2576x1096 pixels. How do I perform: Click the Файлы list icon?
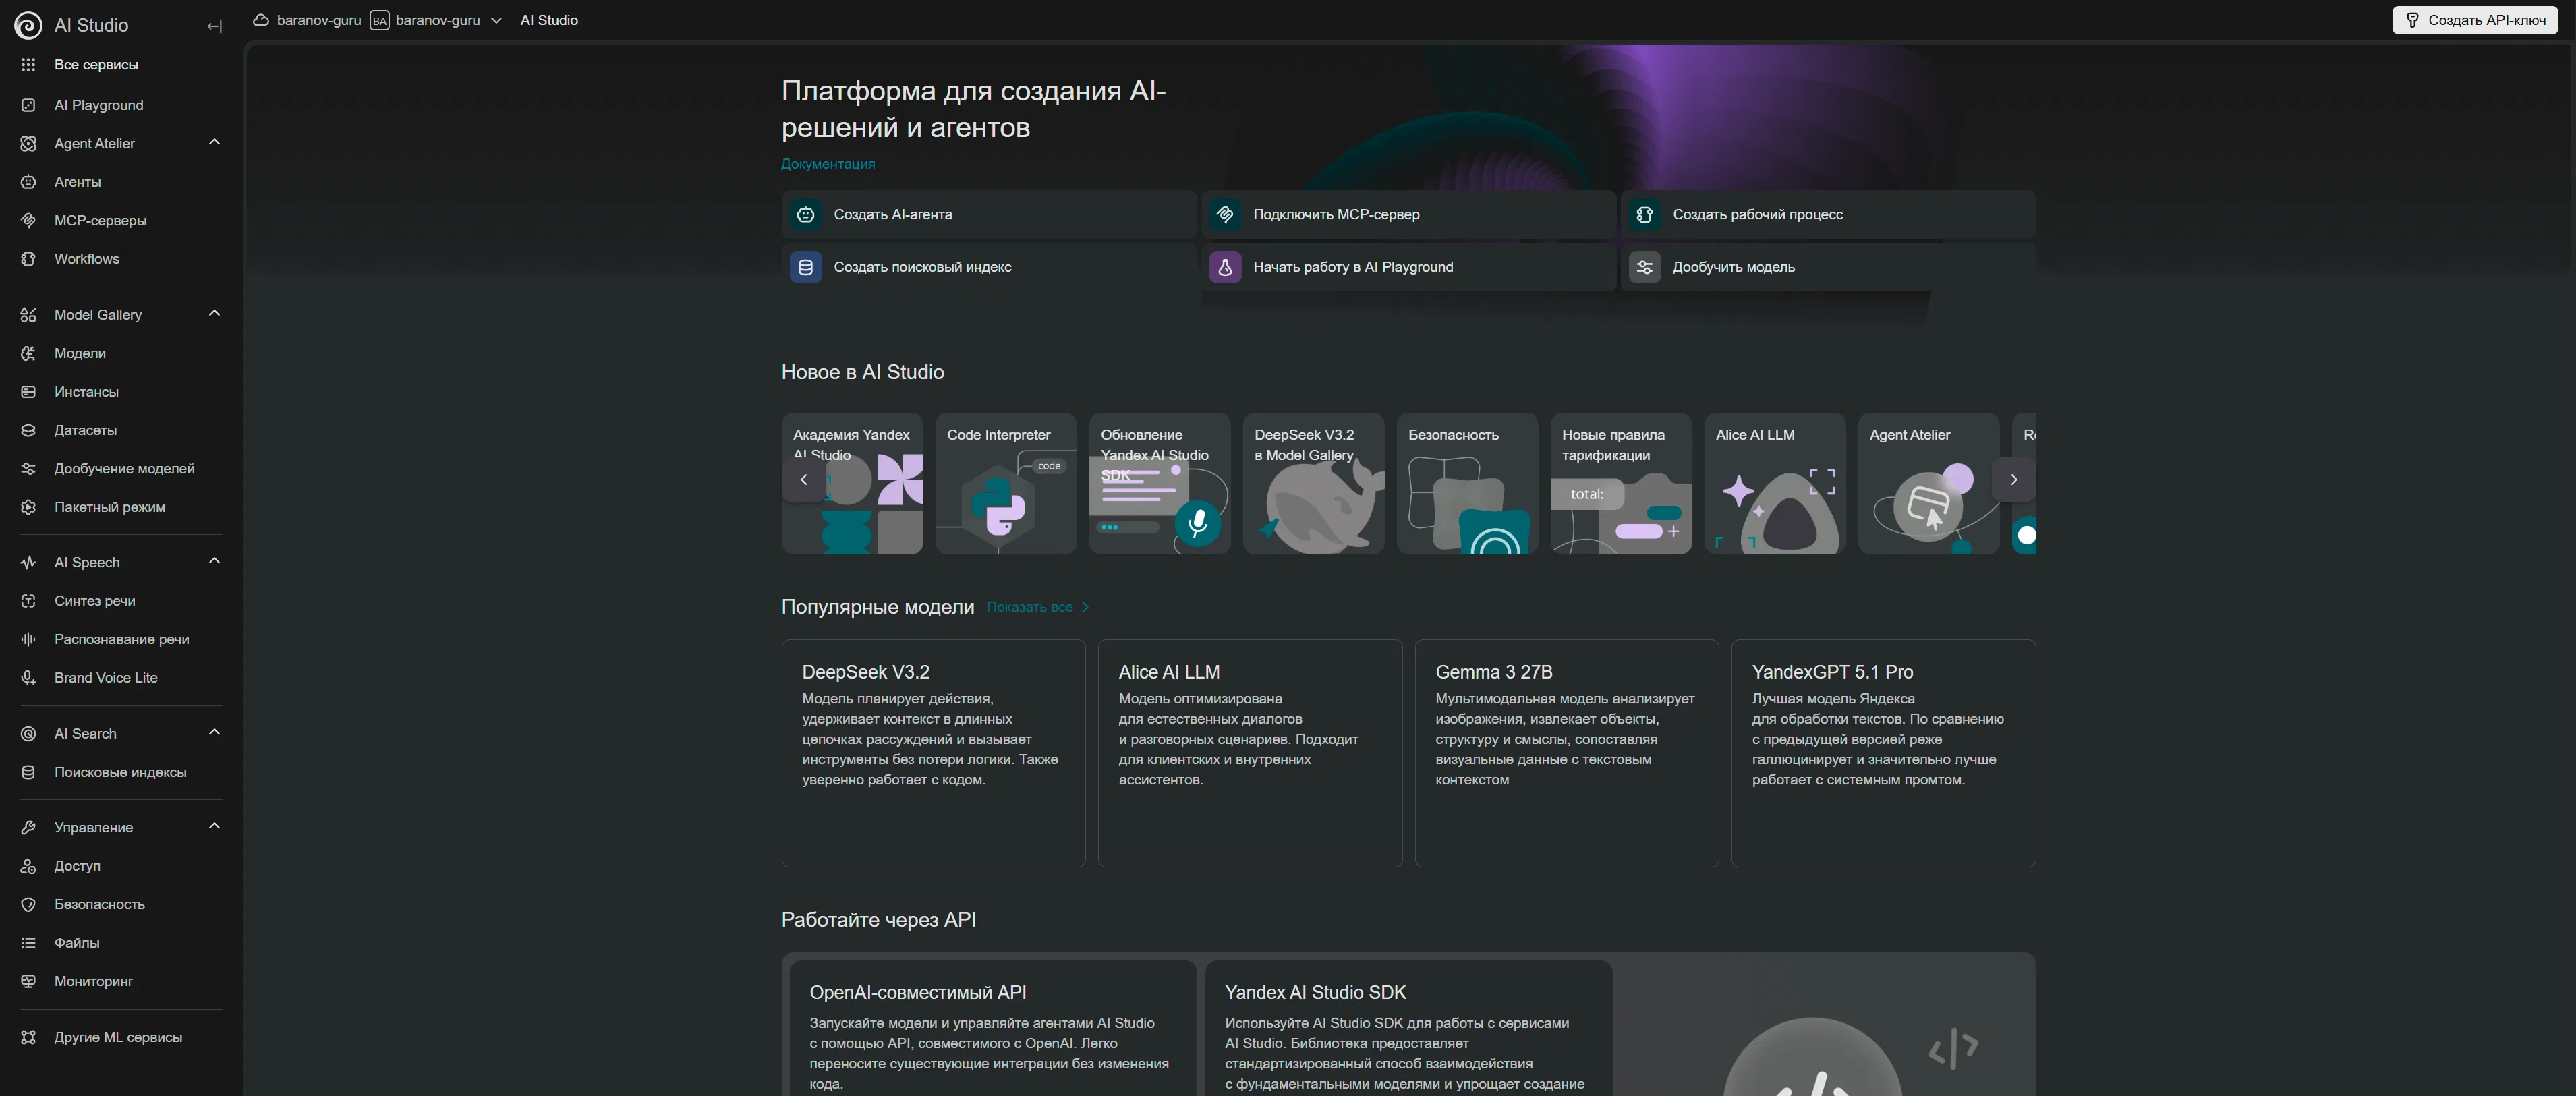28,943
